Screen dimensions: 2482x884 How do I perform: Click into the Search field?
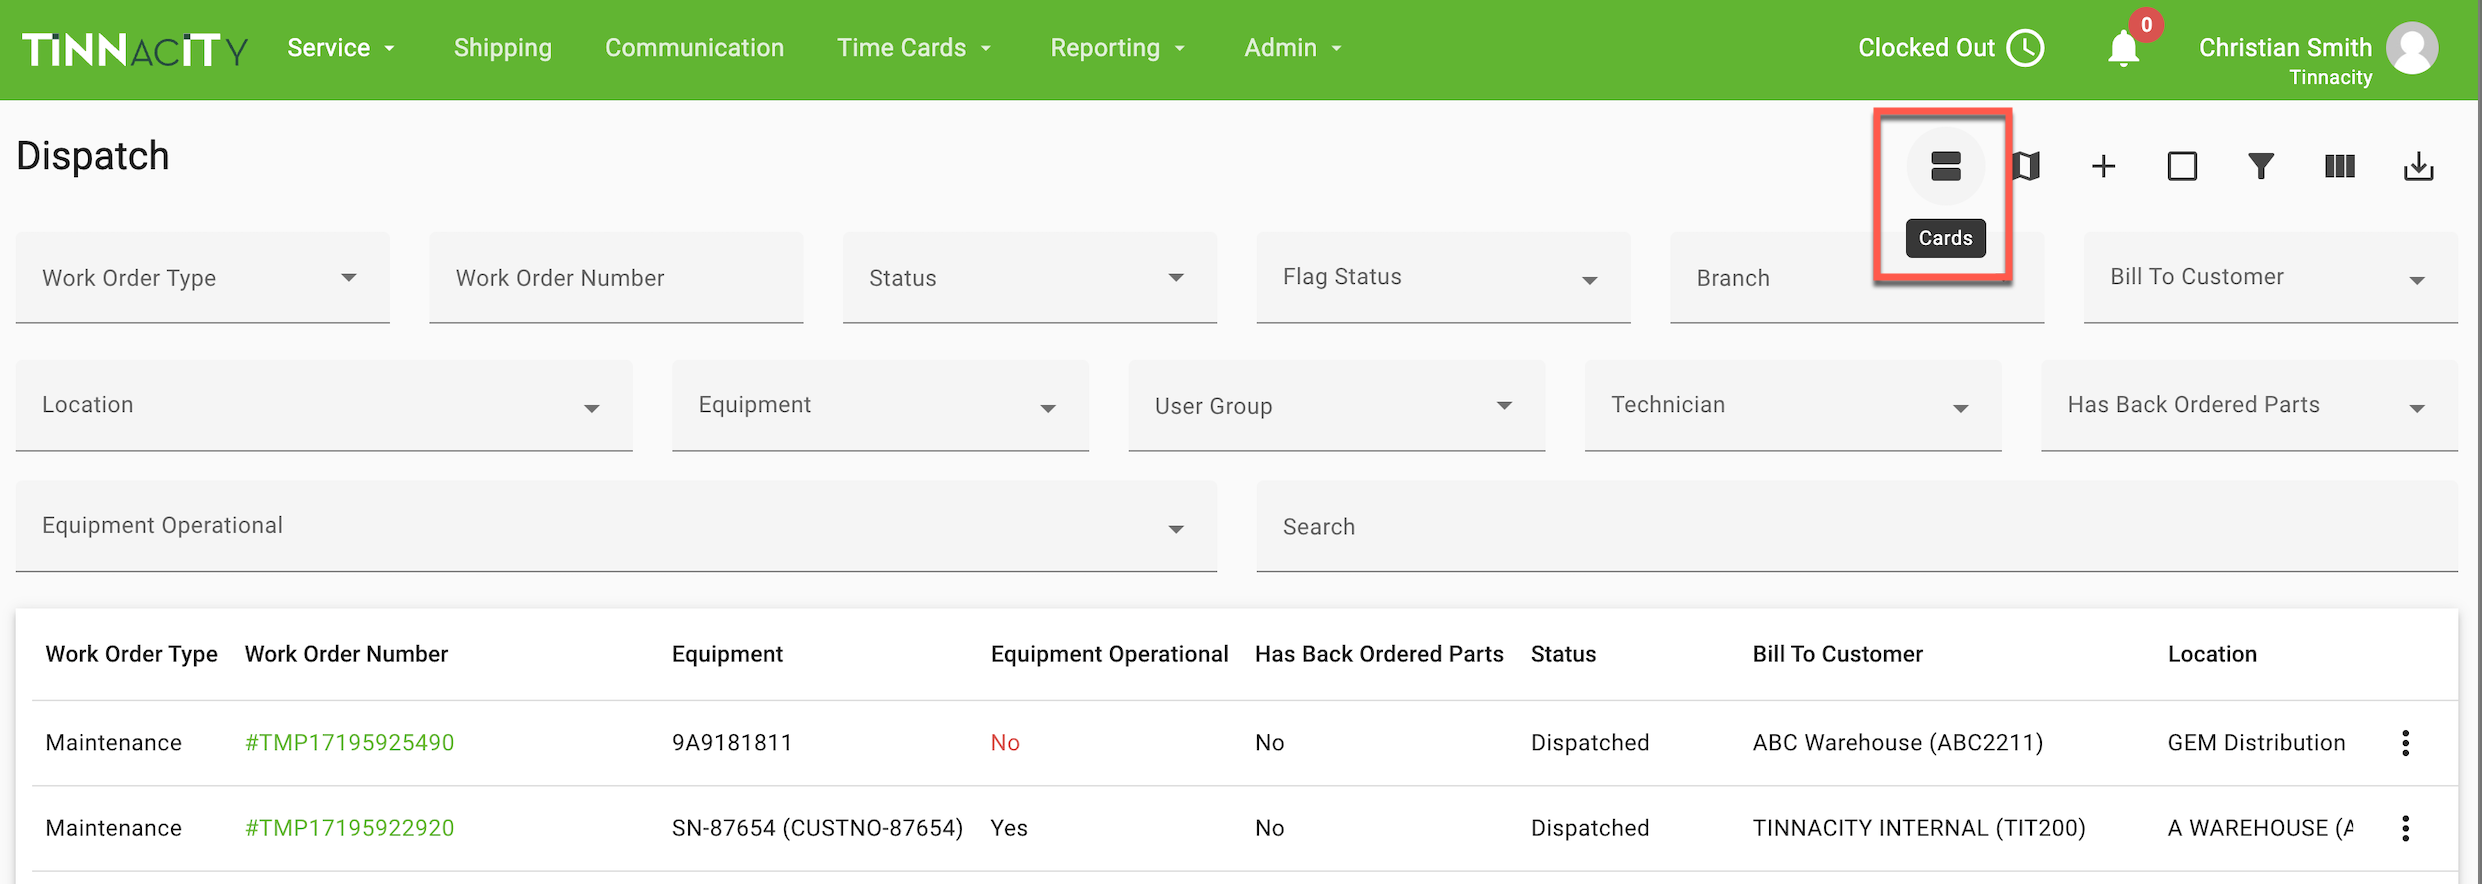click(x=1857, y=526)
